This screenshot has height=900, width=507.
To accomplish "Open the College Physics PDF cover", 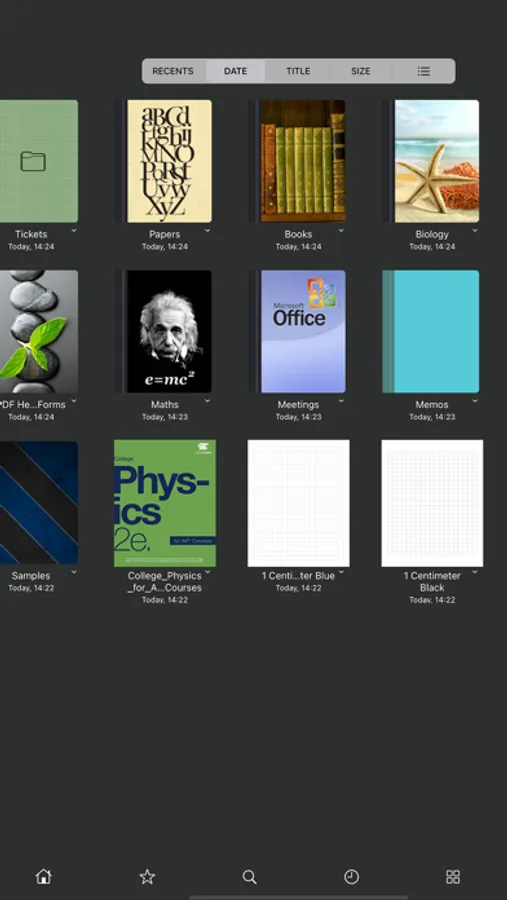I will click(x=165, y=503).
